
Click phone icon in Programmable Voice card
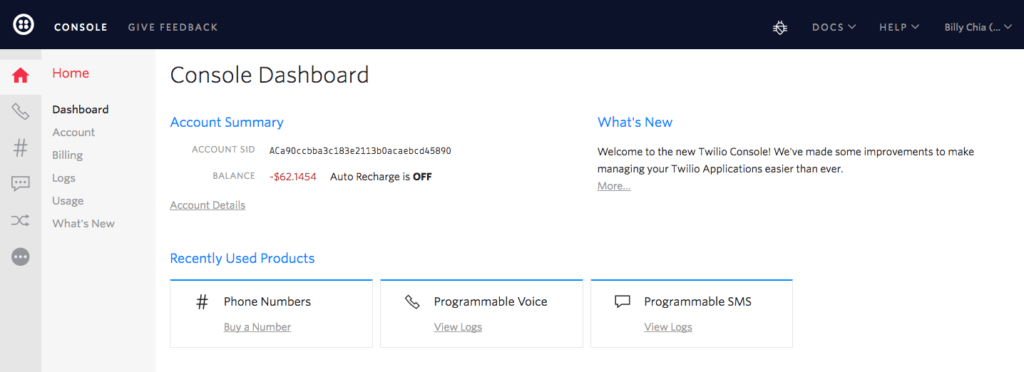412,302
